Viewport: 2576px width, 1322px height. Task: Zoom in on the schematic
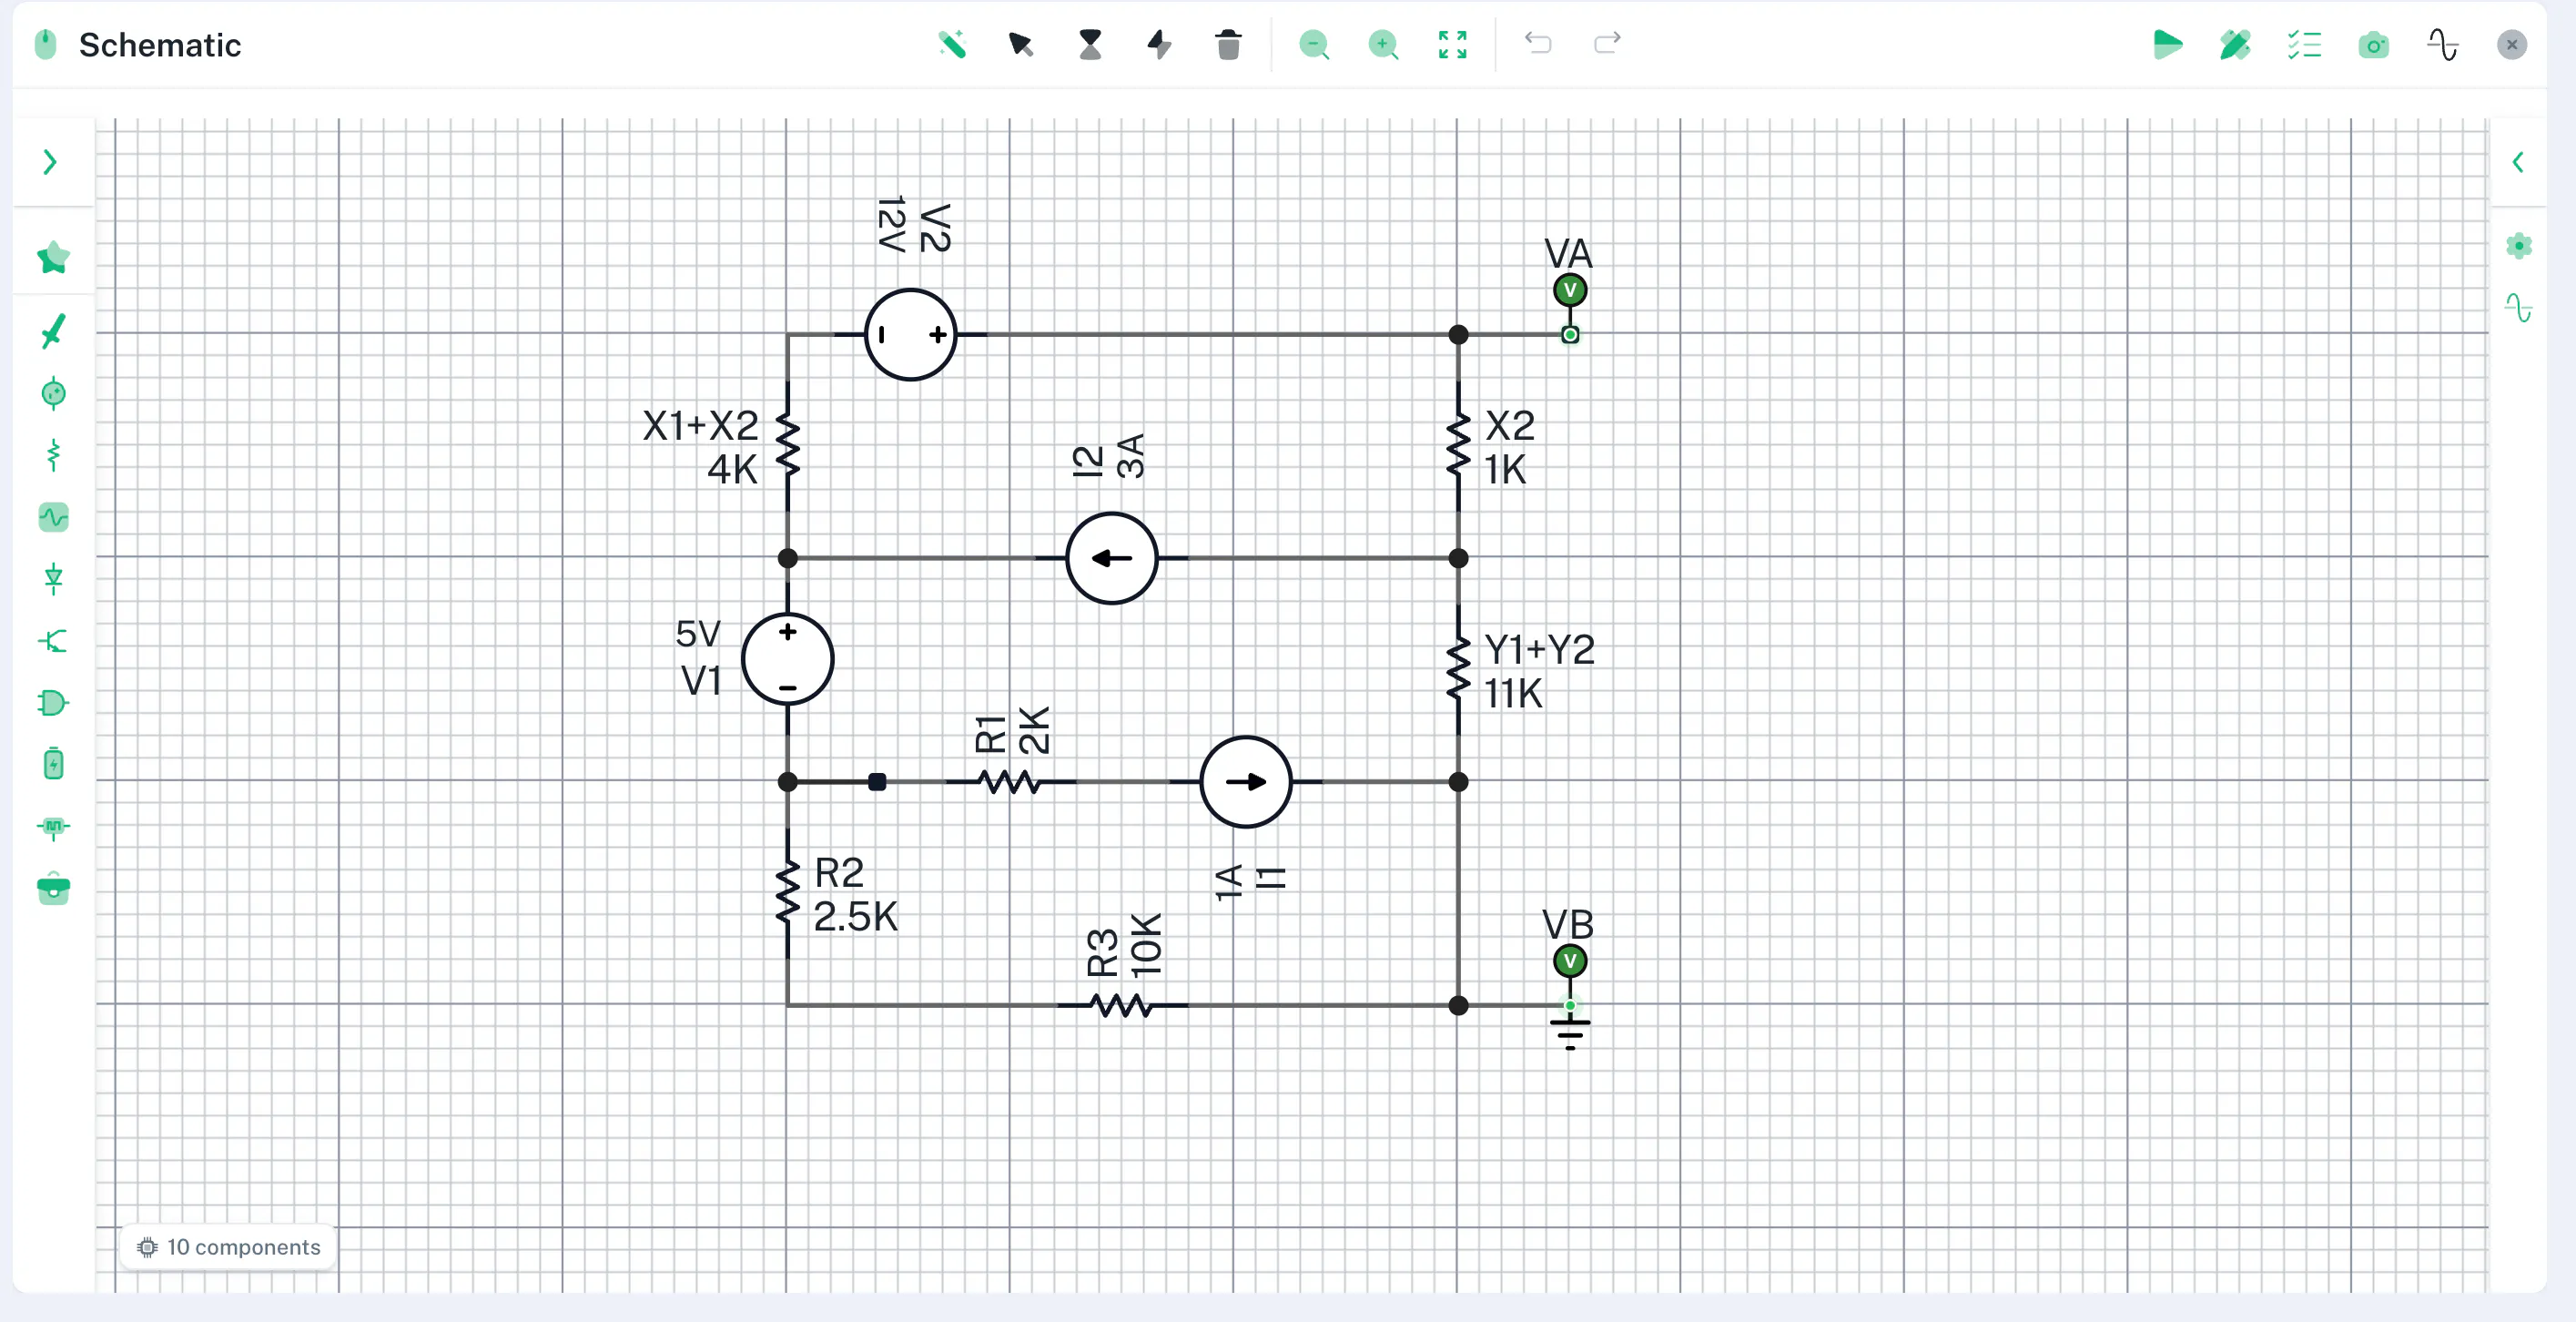(1383, 45)
